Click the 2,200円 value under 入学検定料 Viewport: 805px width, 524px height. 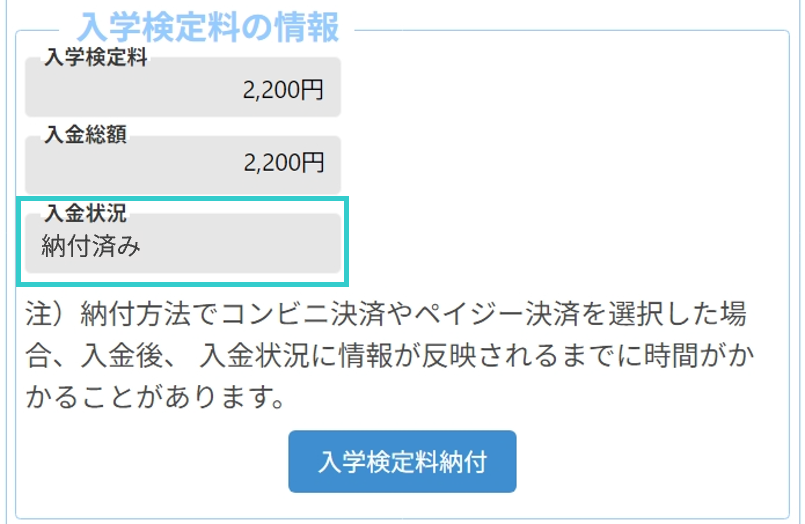coord(283,91)
